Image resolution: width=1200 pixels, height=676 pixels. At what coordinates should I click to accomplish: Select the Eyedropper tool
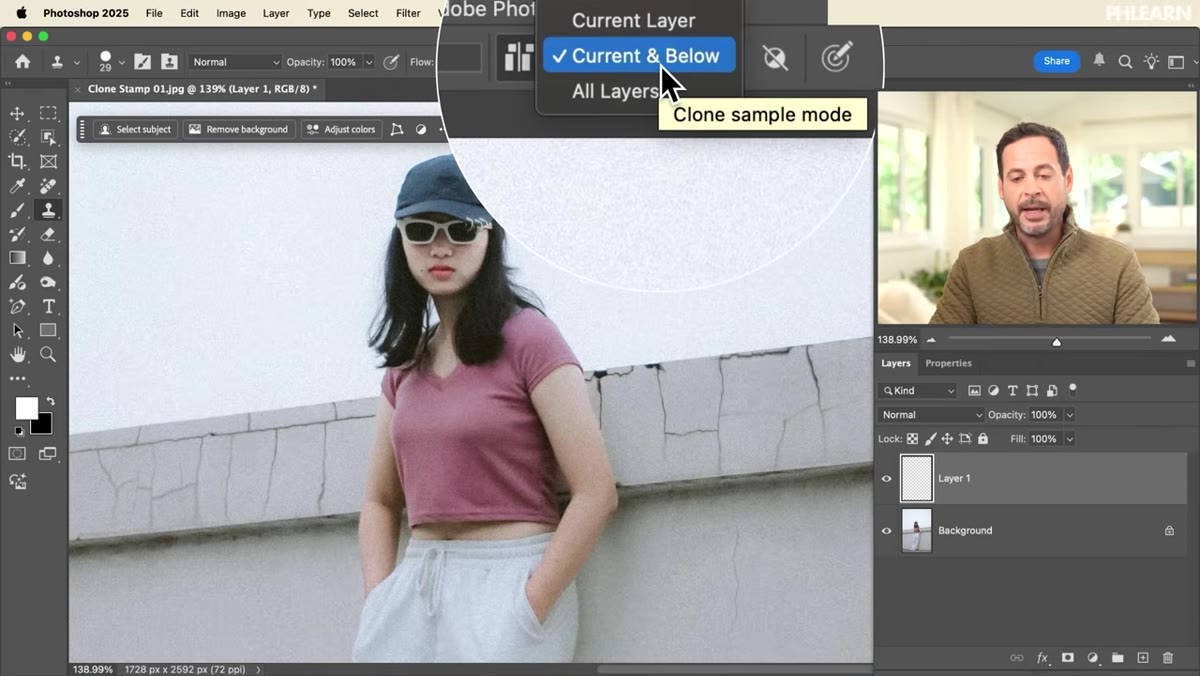point(17,186)
